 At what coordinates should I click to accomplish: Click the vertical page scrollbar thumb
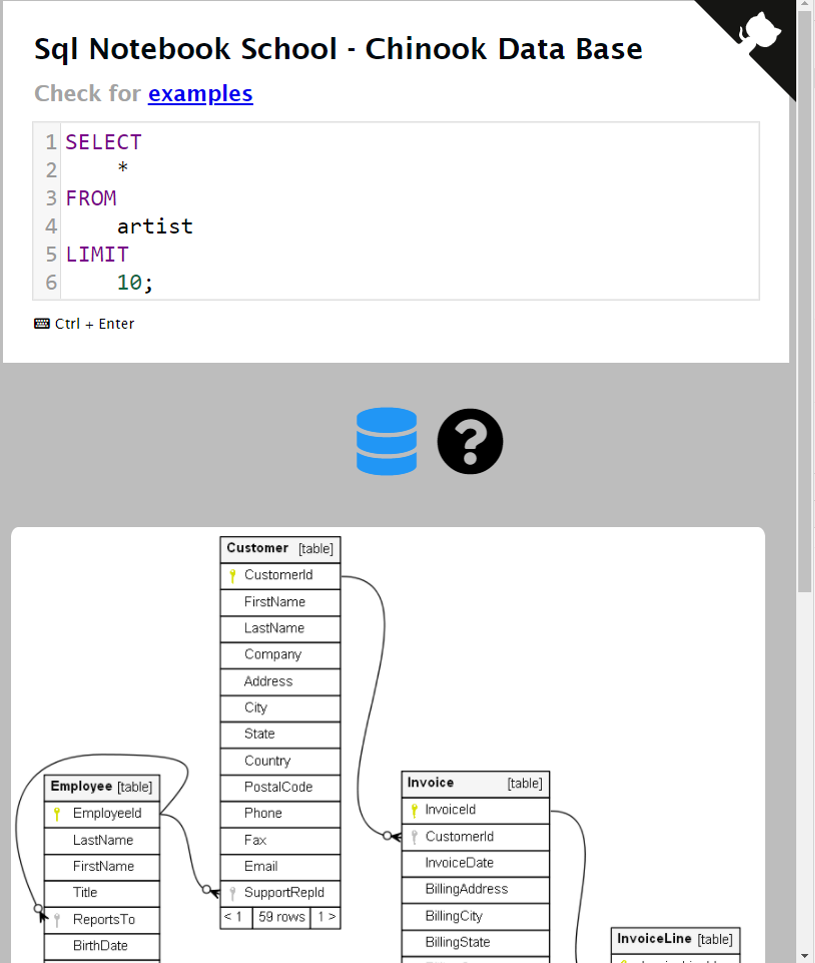805,301
